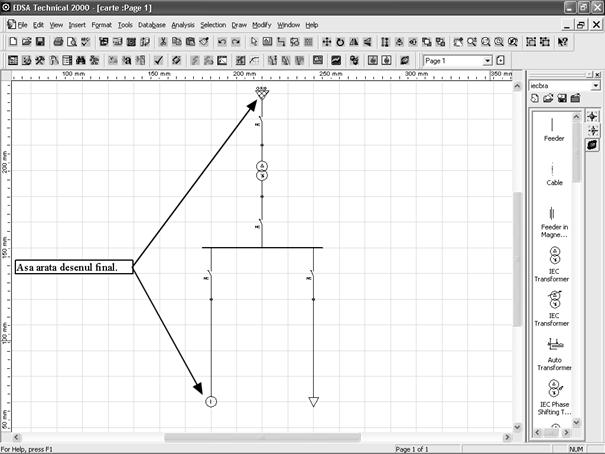605x454 pixels.
Task: Open the Draw menu
Action: click(239, 24)
